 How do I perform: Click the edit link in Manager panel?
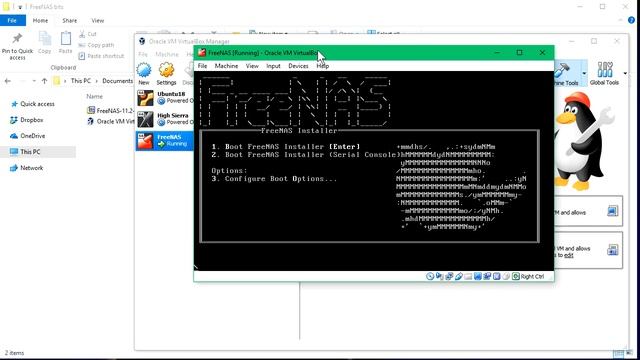click(569, 255)
